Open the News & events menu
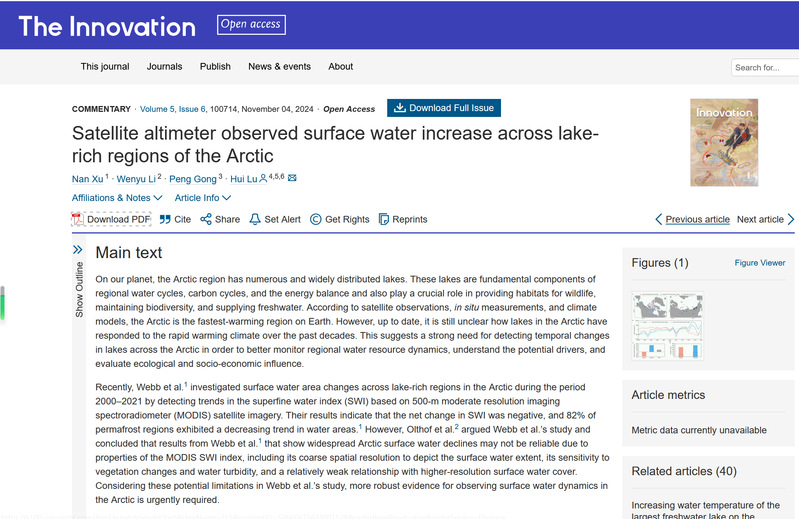Viewport: 799px width, 519px height. (279, 67)
